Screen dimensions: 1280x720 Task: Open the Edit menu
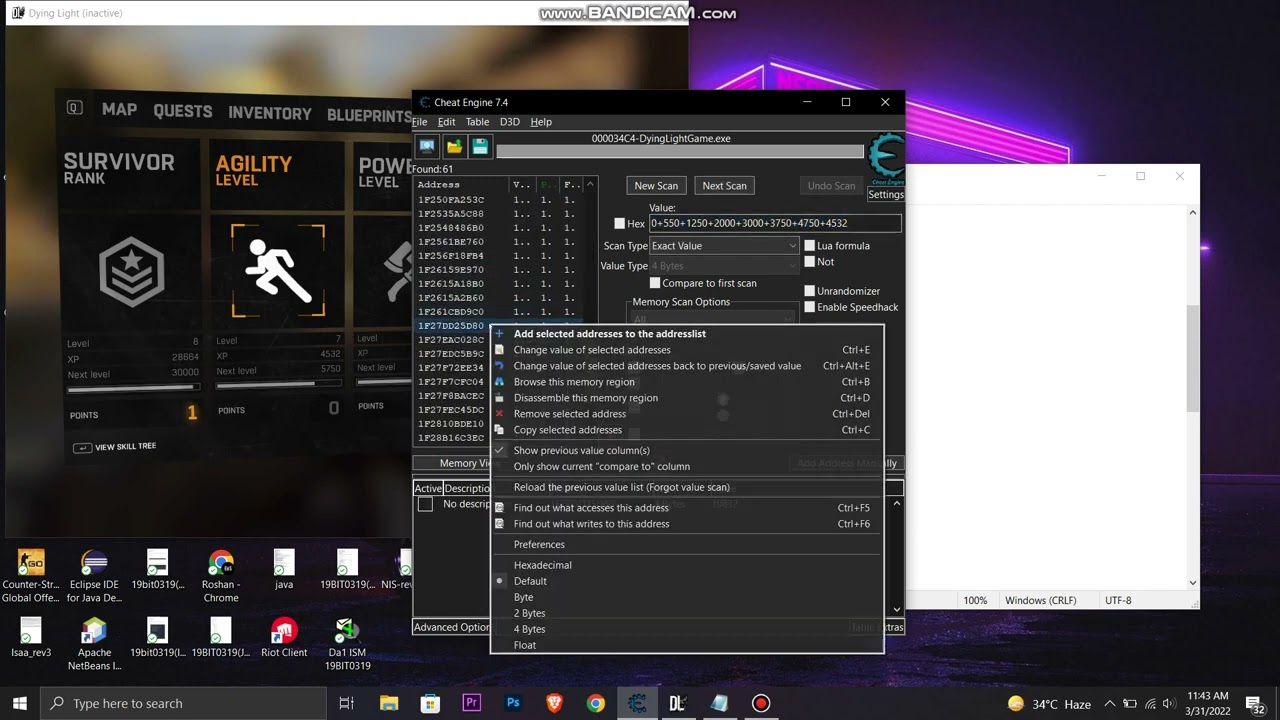coord(446,122)
